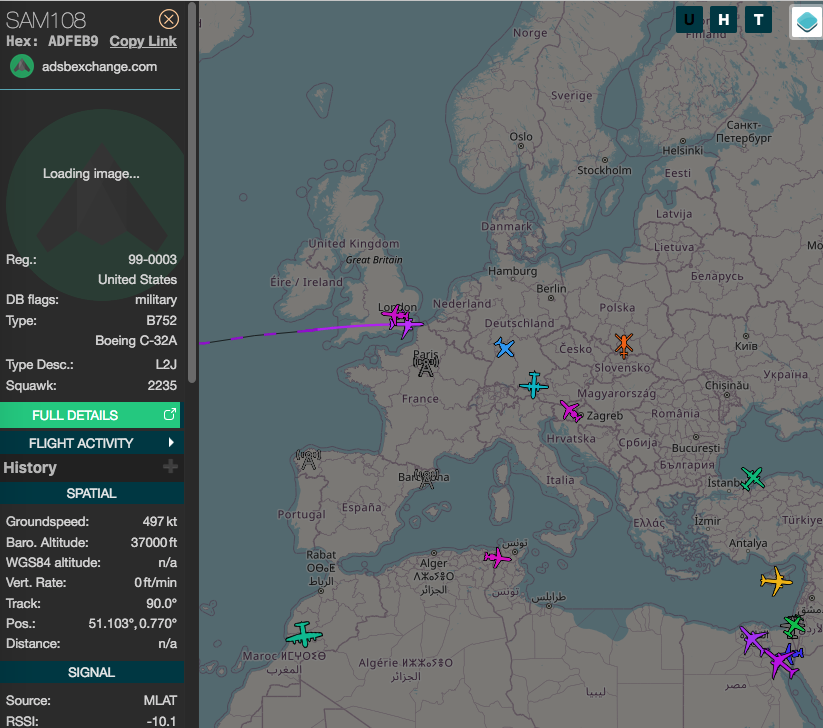The image size is (823, 728).
Task: Click the type value B752
Action: [162, 320]
